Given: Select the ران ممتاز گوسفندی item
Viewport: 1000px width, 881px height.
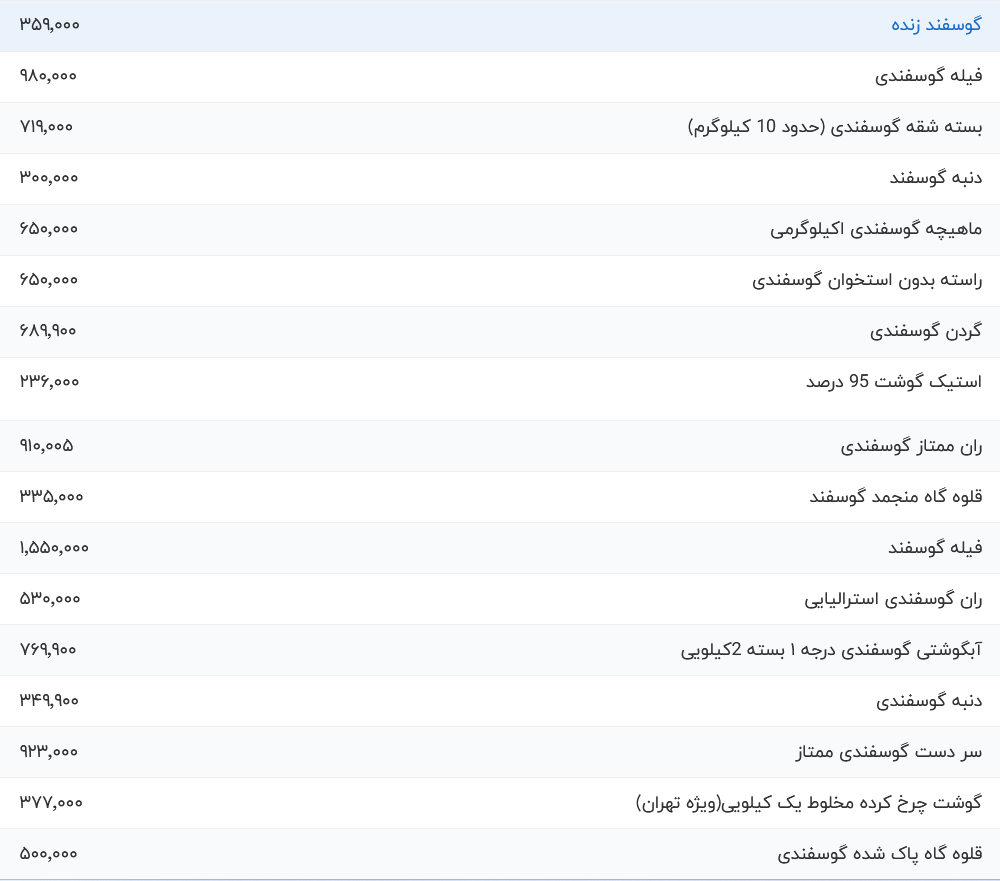Looking at the screenshot, I should [x=911, y=446].
